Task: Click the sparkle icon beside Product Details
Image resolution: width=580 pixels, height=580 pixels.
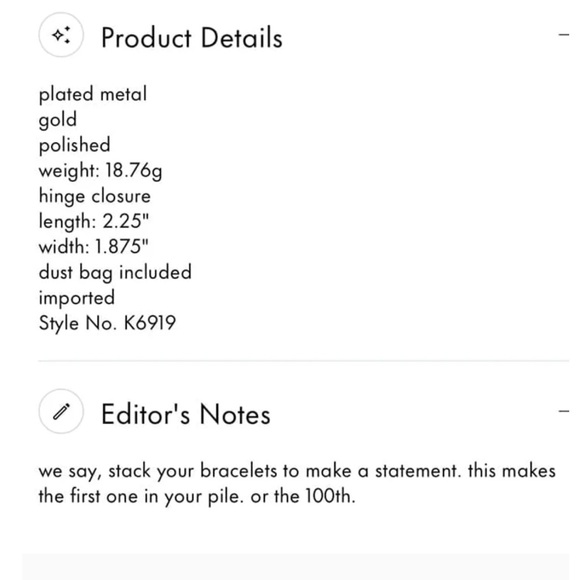Action: coord(61,35)
